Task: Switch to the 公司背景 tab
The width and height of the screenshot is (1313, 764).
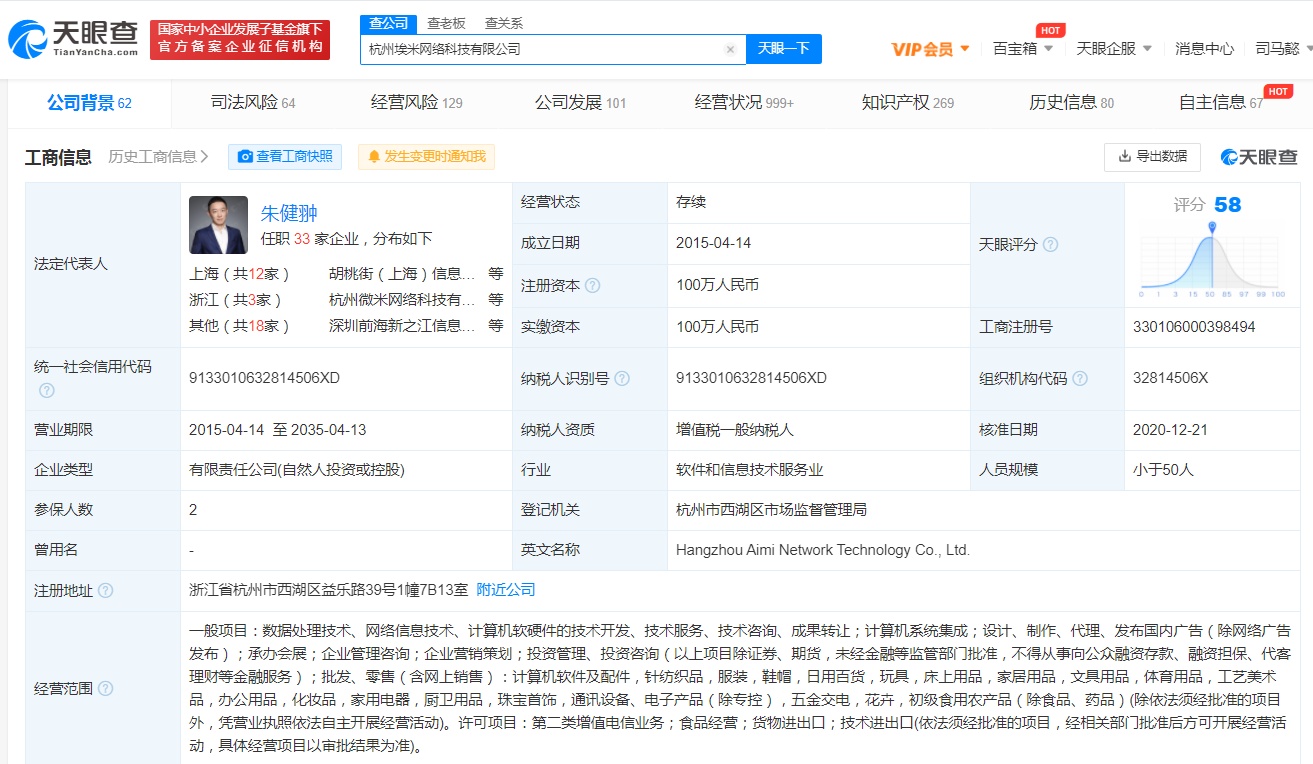Action: click(x=89, y=102)
